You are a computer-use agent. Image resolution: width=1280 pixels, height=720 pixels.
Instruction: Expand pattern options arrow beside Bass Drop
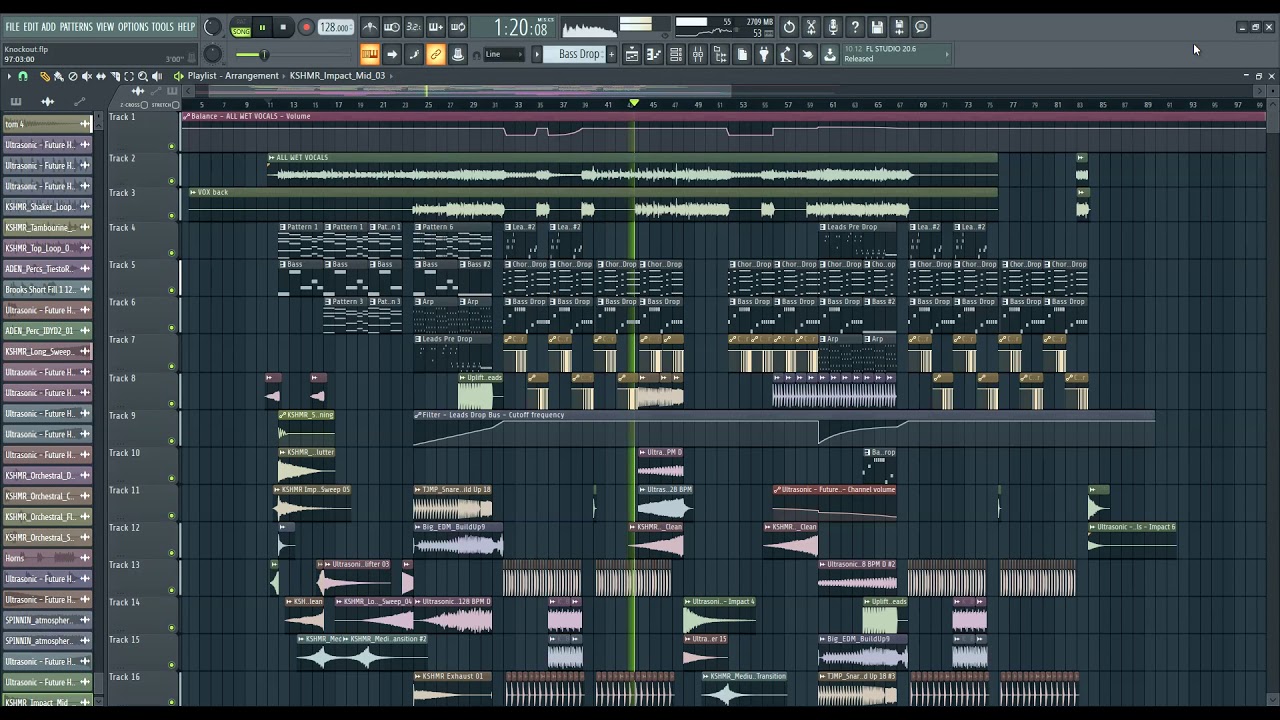(537, 54)
